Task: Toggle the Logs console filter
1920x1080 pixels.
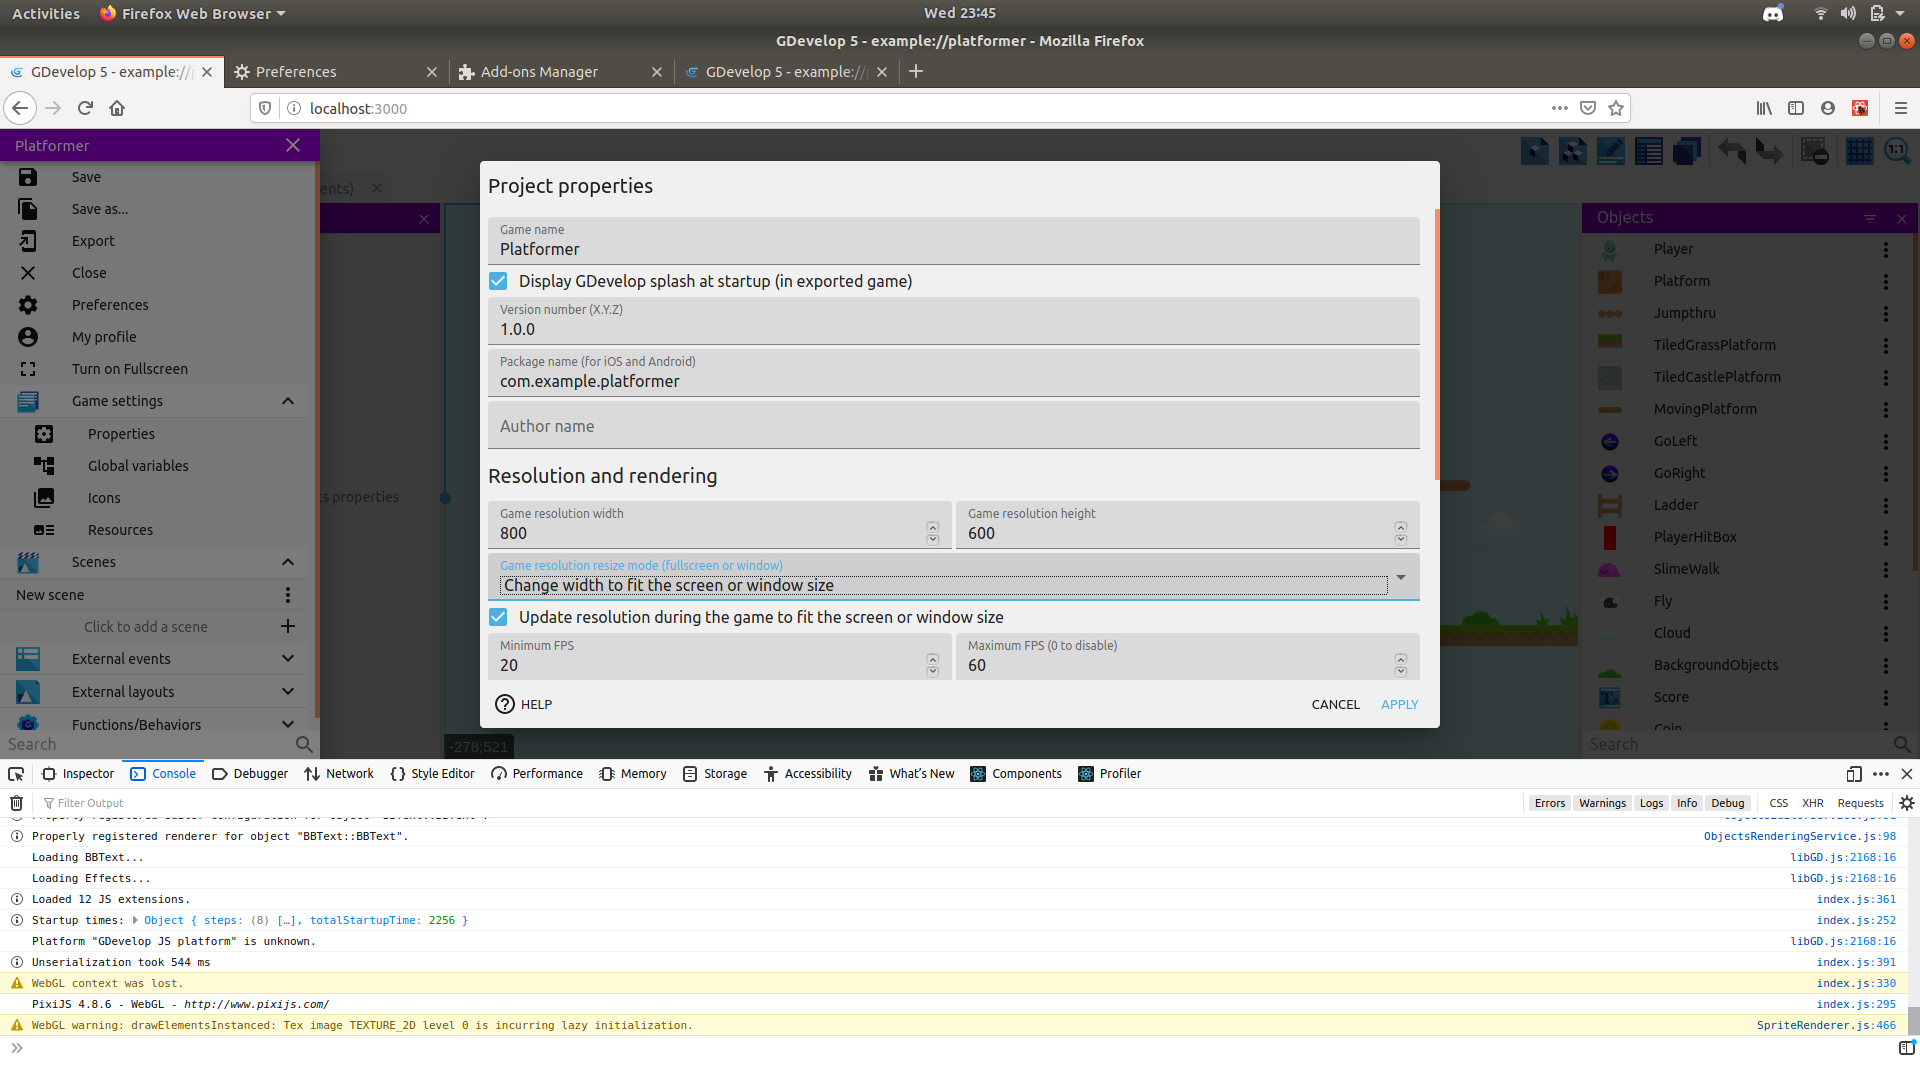Action: (1651, 803)
